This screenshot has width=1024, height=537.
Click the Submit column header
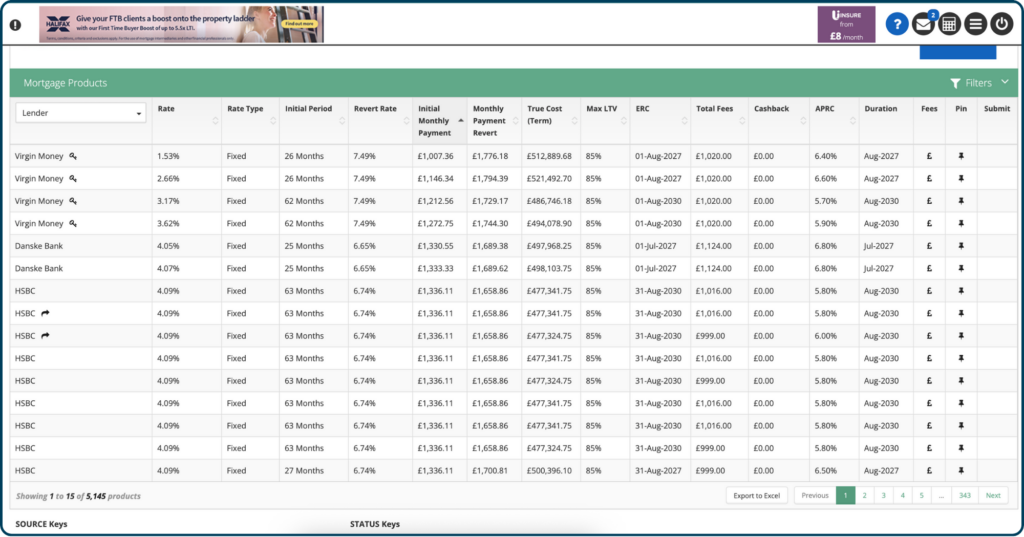tap(997, 108)
